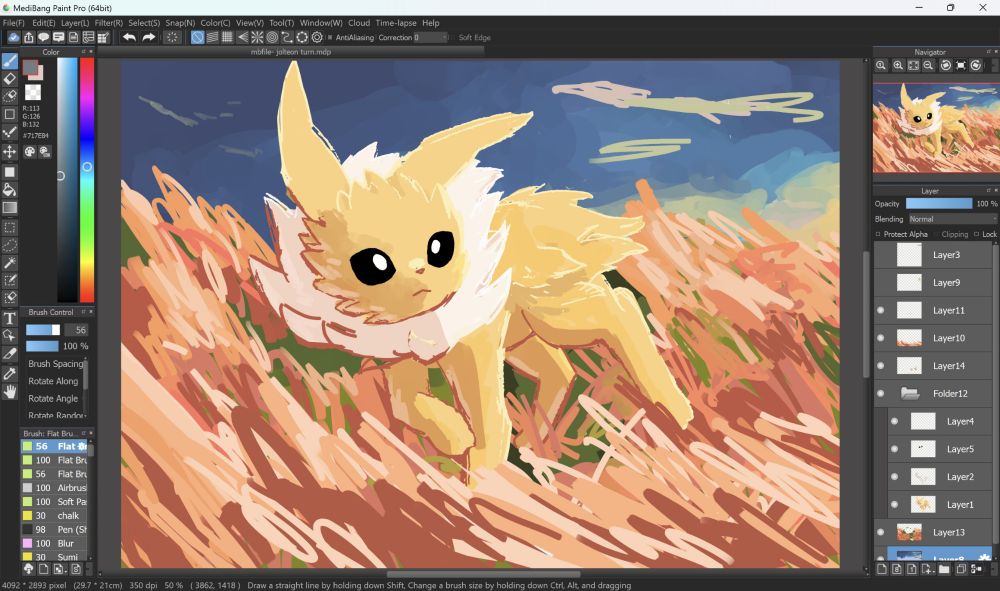Zoom in using Navigator plus magnifier
The width and height of the screenshot is (1000, 591).
897,65
